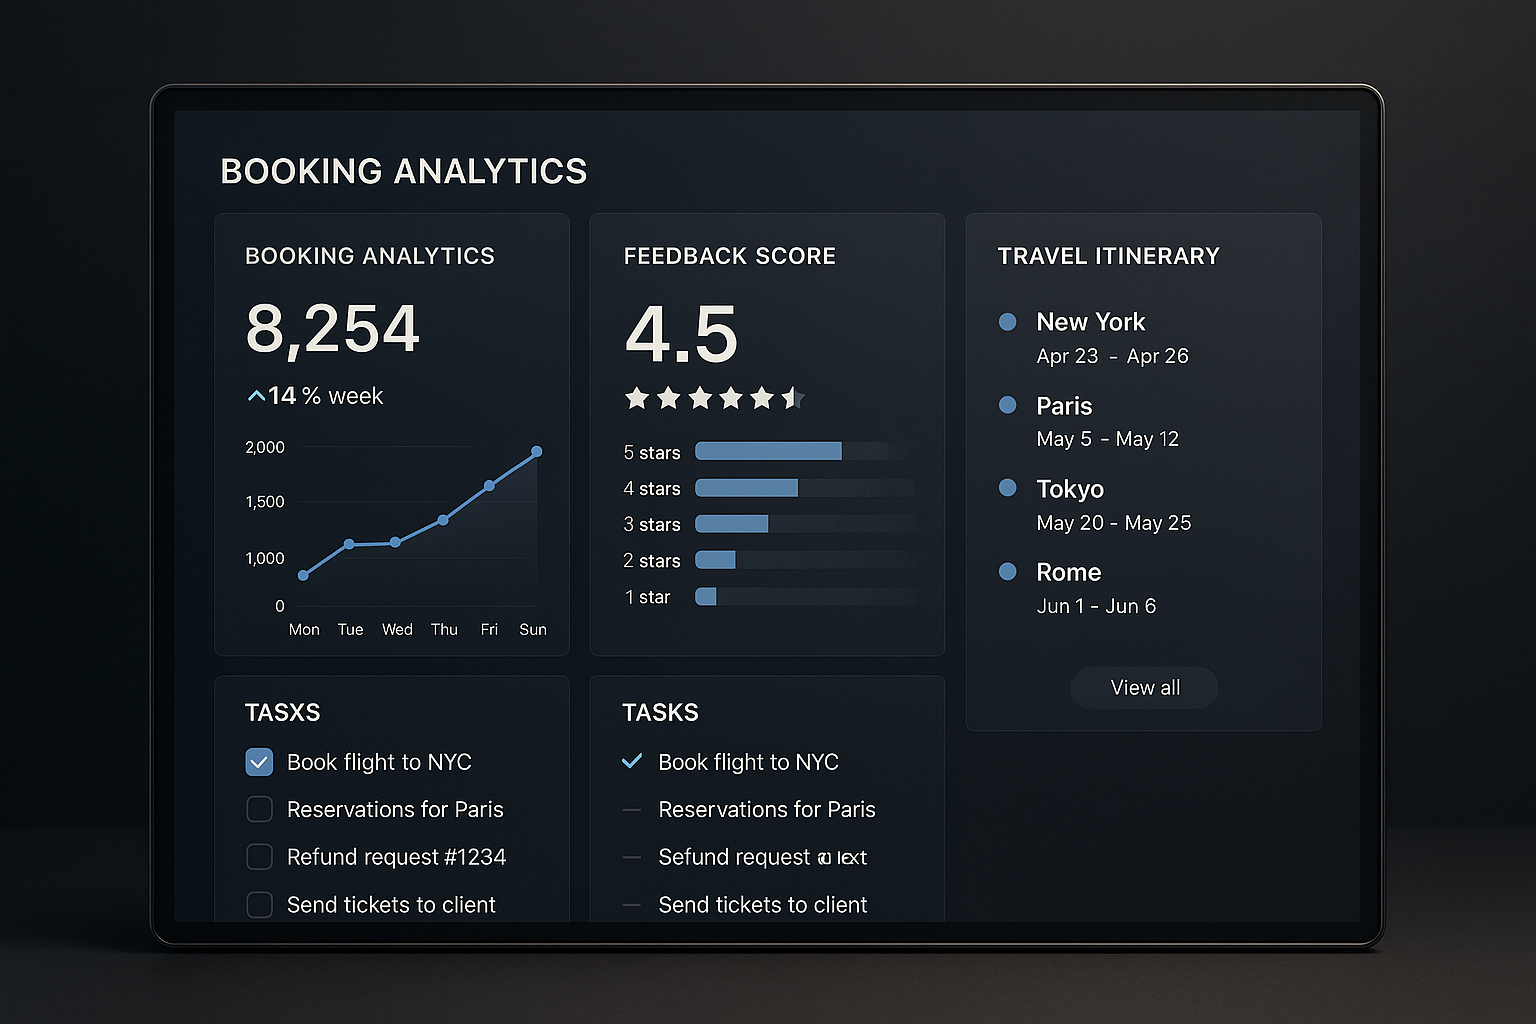Open the New York itinerary entry
The width and height of the screenshot is (1536, 1024).
coord(1091,322)
